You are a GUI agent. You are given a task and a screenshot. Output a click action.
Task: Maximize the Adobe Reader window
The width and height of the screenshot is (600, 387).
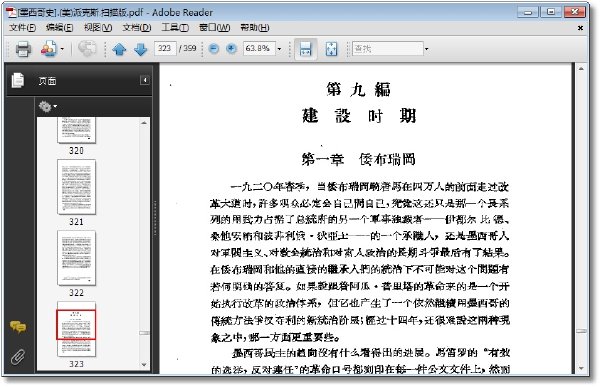click(x=551, y=12)
